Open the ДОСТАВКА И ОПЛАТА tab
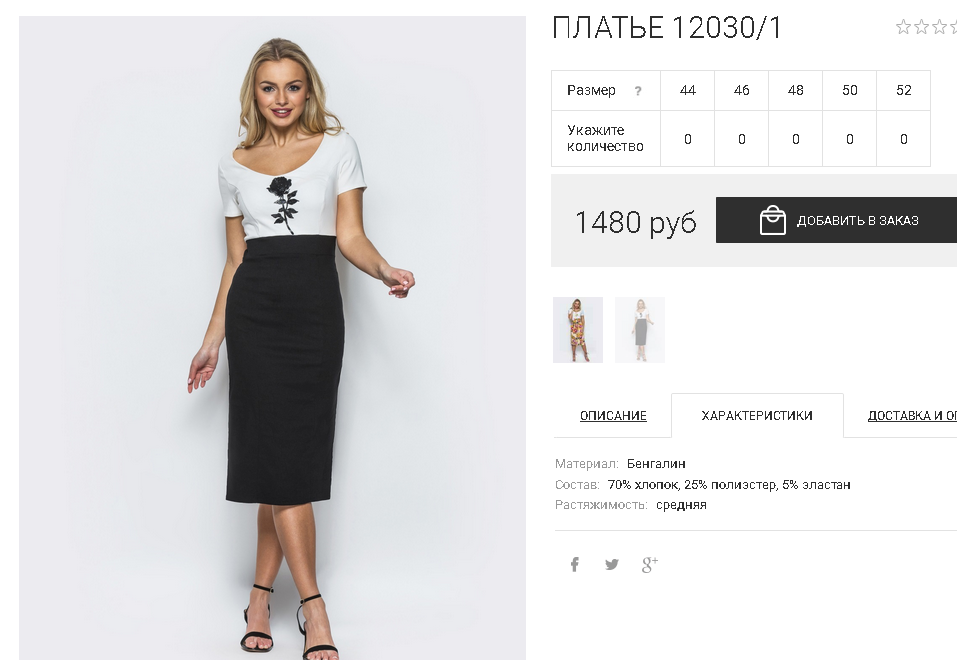The width and height of the screenshot is (957, 660). pyautogui.click(x=912, y=416)
